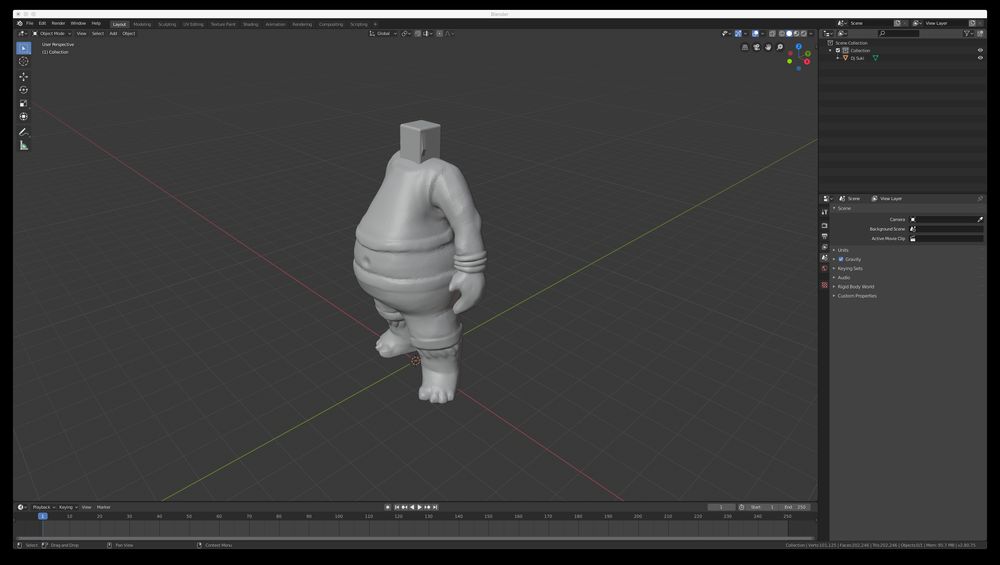Select the Annotate tool
The height and width of the screenshot is (565, 1000).
[24, 132]
